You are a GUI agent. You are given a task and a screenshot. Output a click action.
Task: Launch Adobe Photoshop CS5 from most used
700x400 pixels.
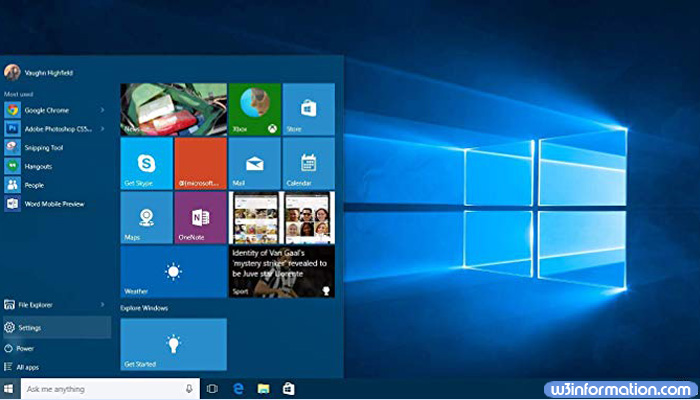click(56, 129)
